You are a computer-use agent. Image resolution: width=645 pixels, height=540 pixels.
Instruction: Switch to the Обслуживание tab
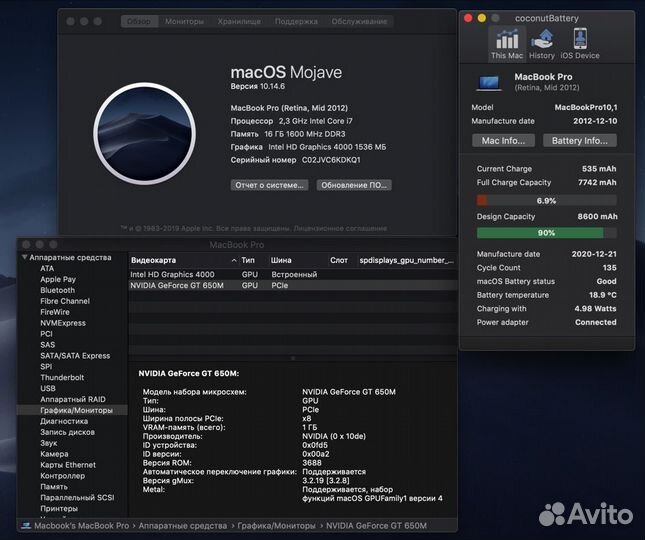click(x=359, y=21)
